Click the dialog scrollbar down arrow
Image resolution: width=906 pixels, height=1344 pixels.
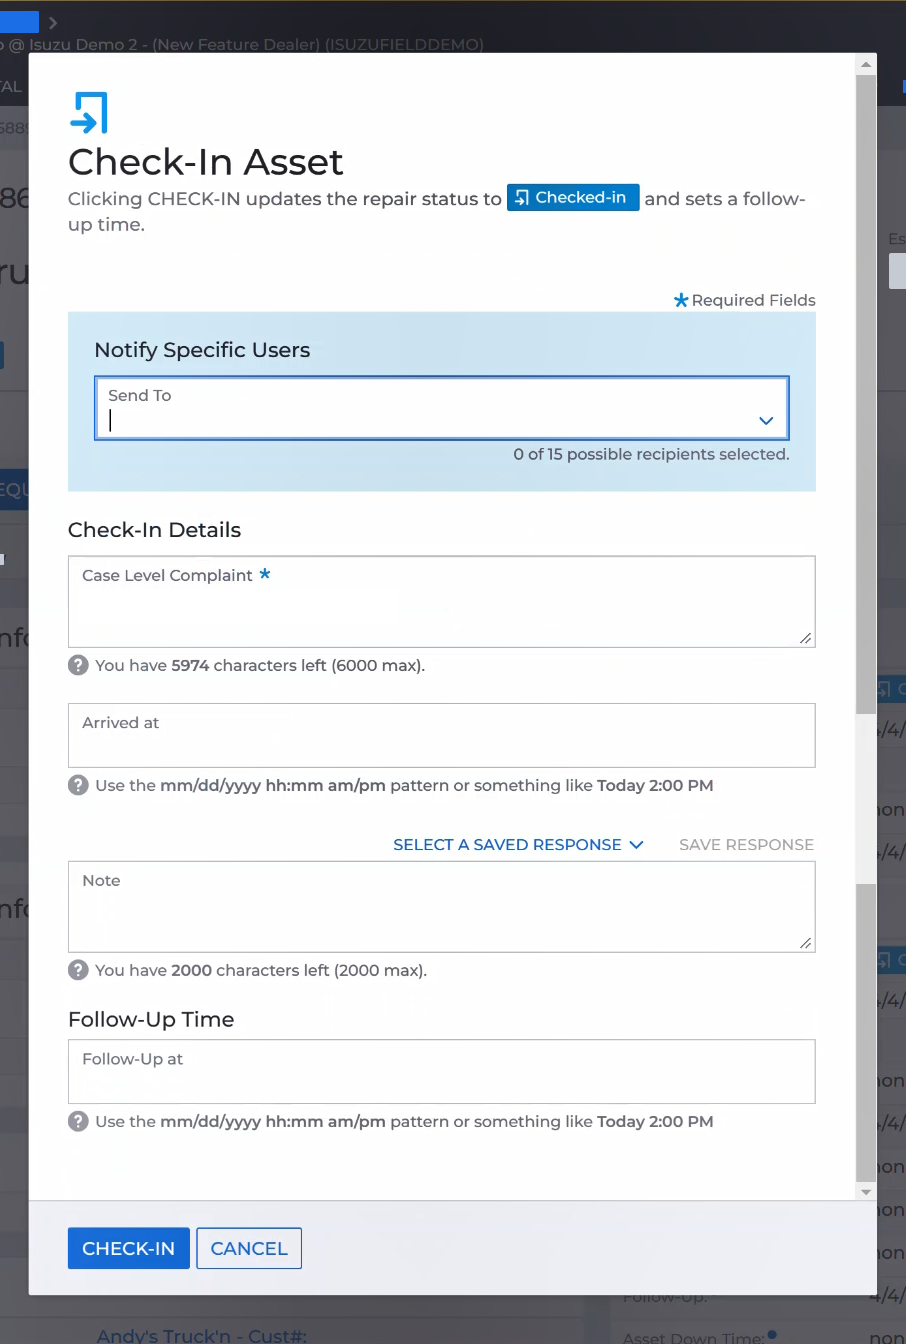(x=866, y=1192)
